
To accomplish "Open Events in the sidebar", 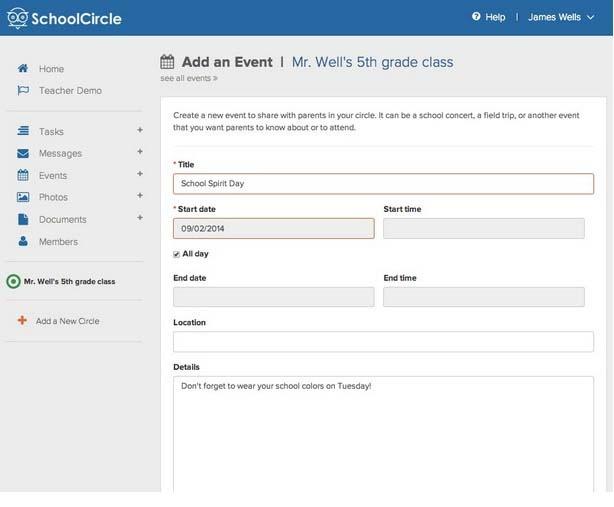I will point(53,175).
